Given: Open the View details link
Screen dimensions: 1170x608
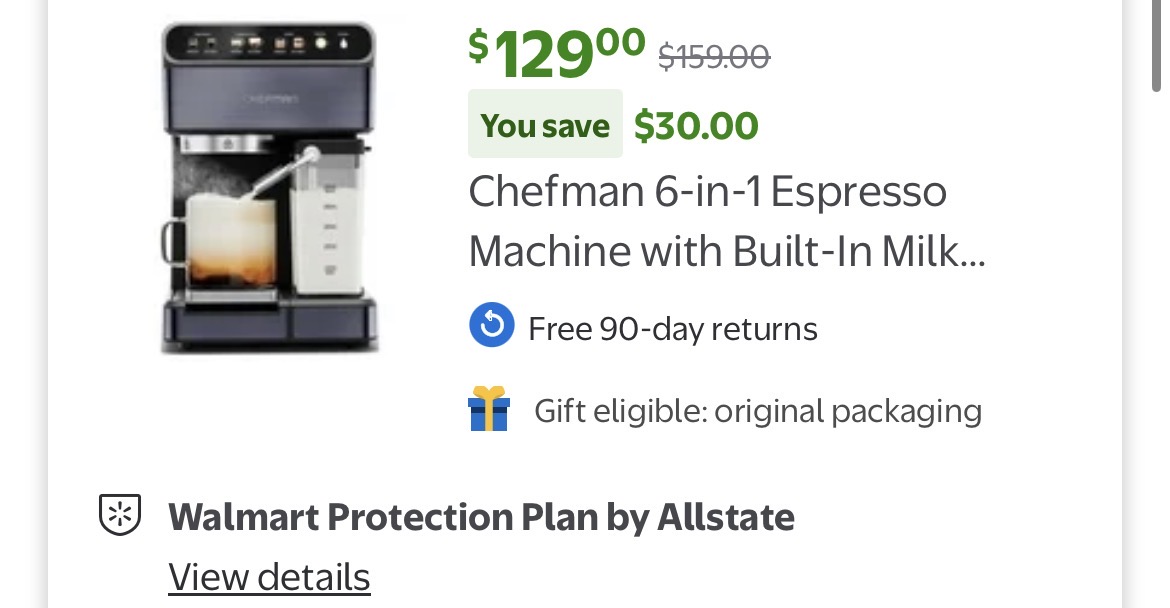Looking at the screenshot, I should 269,577.
